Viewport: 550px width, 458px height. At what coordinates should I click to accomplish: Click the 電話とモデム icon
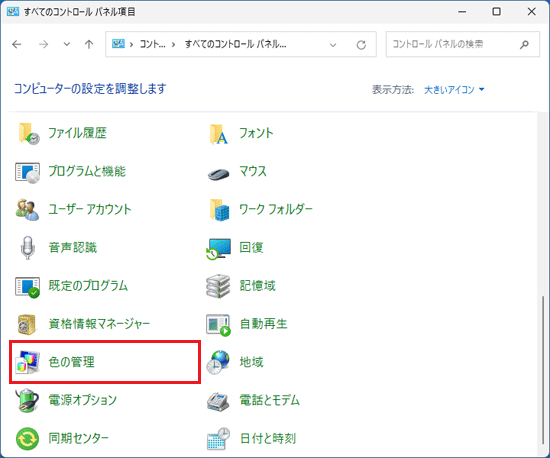tap(218, 401)
